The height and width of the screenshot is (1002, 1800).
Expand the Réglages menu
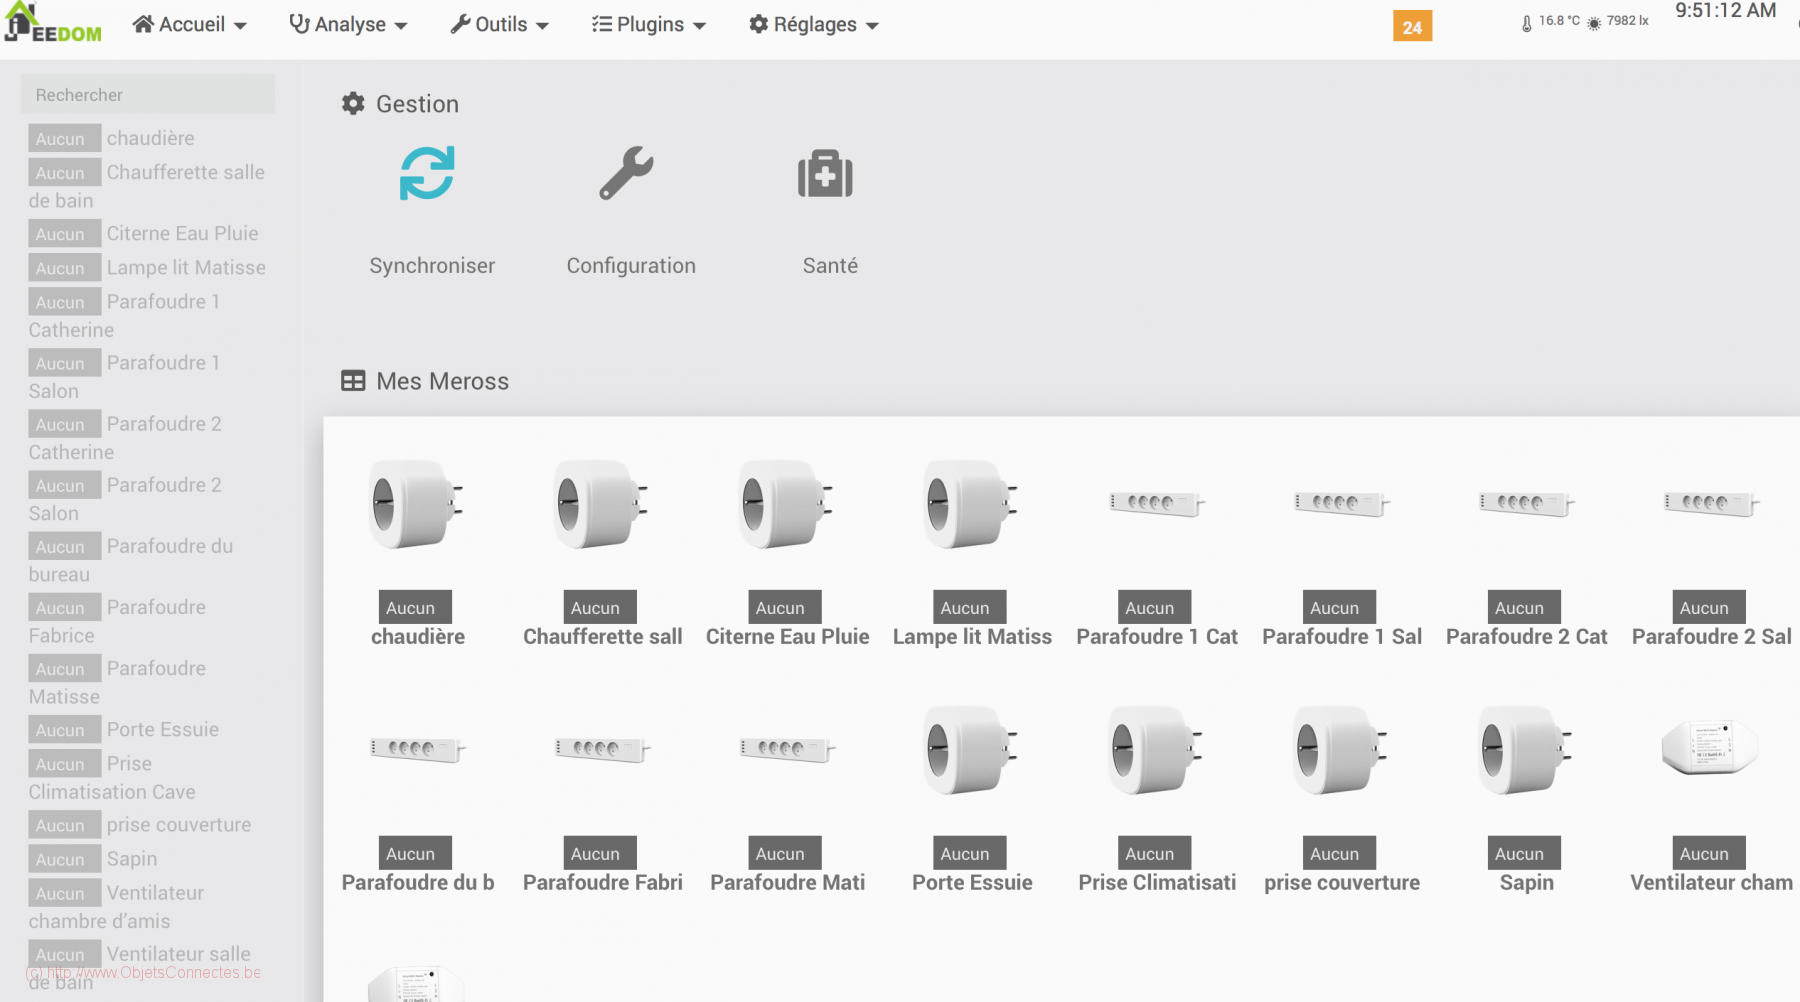pyautogui.click(x=813, y=24)
